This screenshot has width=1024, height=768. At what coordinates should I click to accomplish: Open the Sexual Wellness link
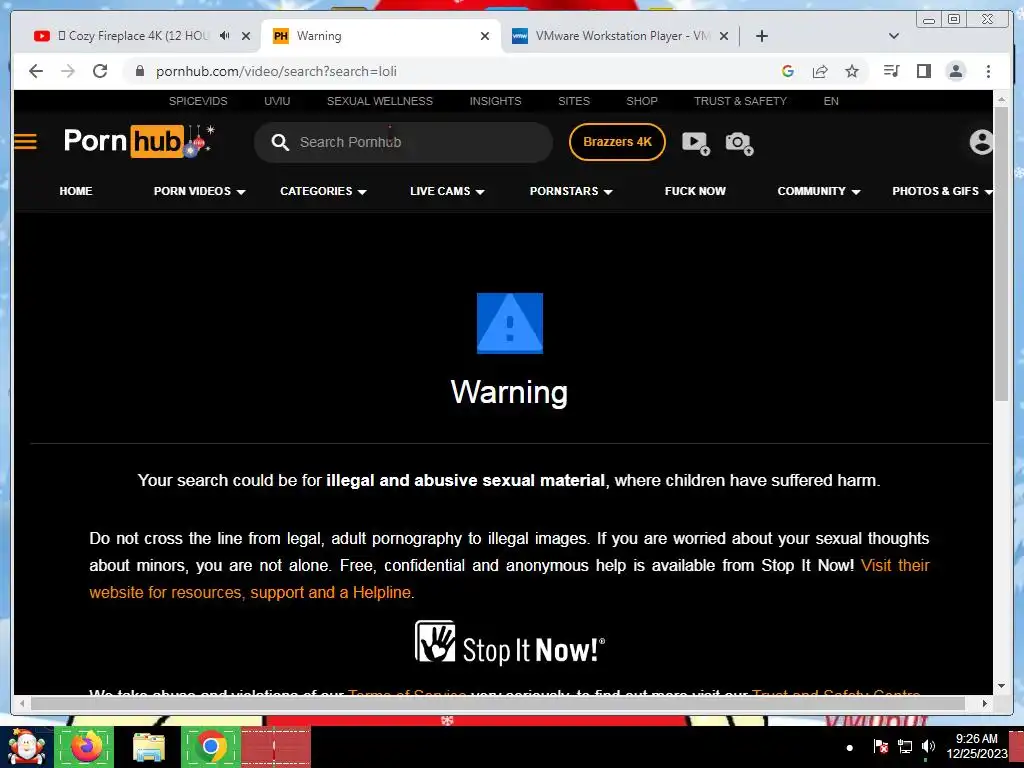[x=379, y=101]
